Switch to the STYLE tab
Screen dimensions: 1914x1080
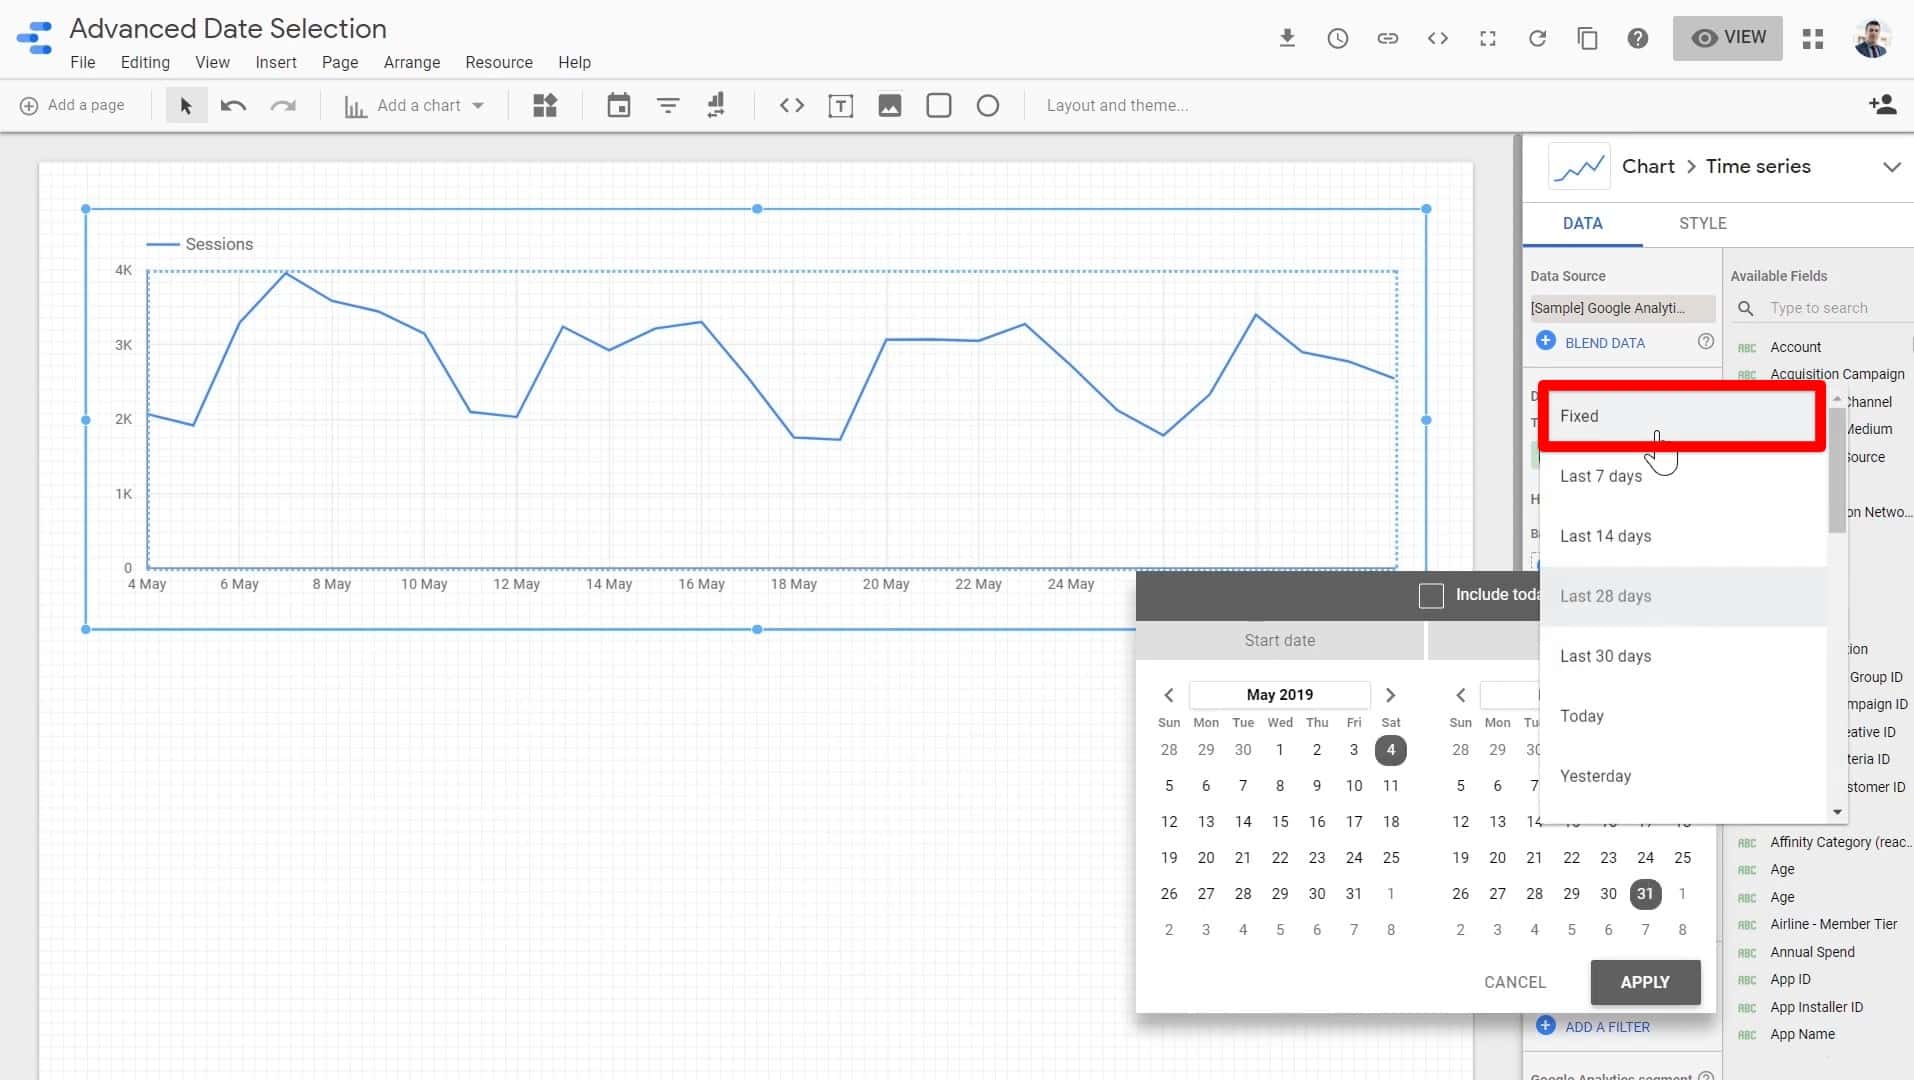pos(1703,223)
